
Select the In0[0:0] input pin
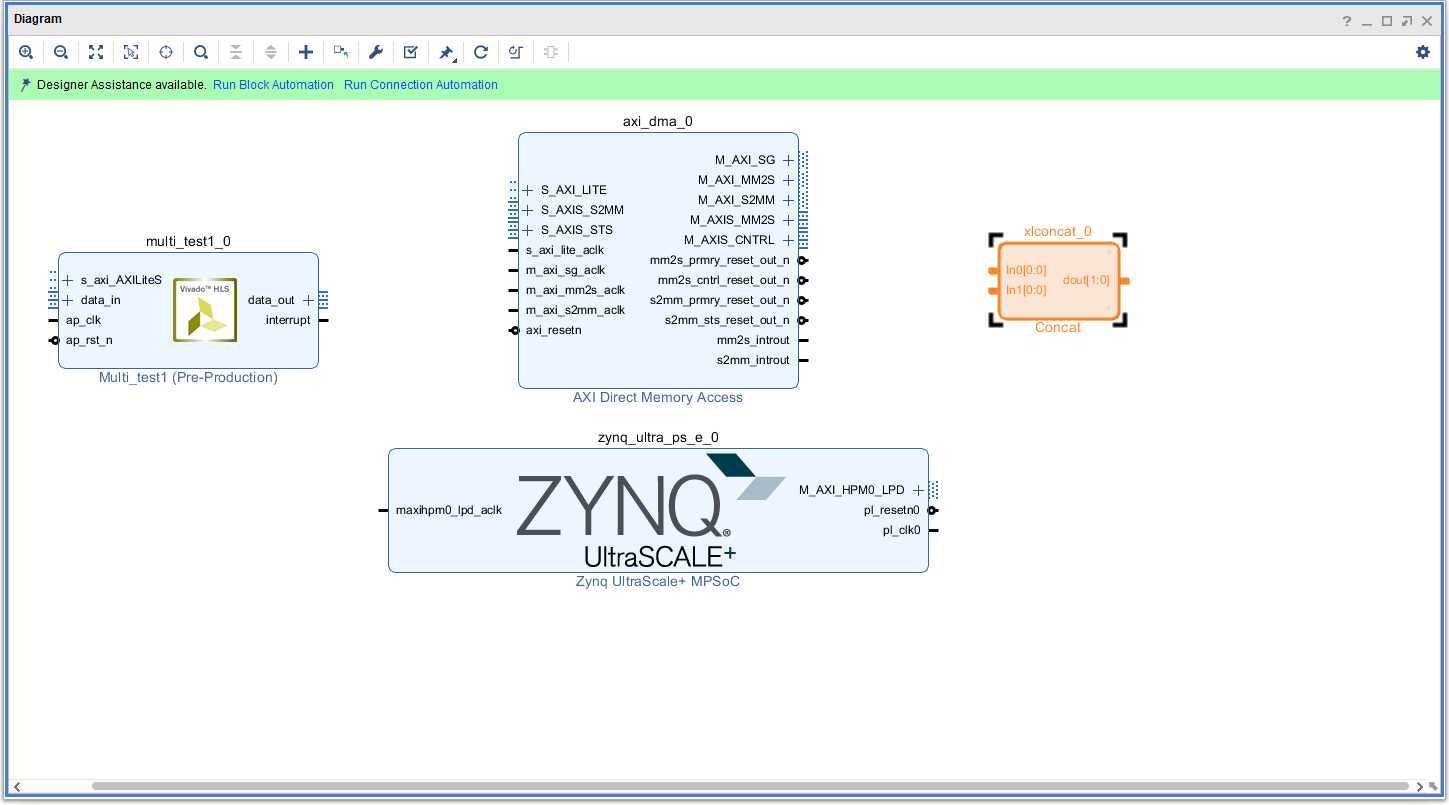[1026, 270]
